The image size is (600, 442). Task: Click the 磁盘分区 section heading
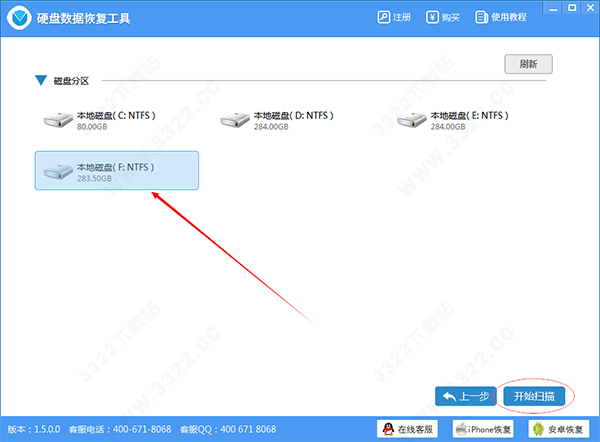[x=71, y=81]
